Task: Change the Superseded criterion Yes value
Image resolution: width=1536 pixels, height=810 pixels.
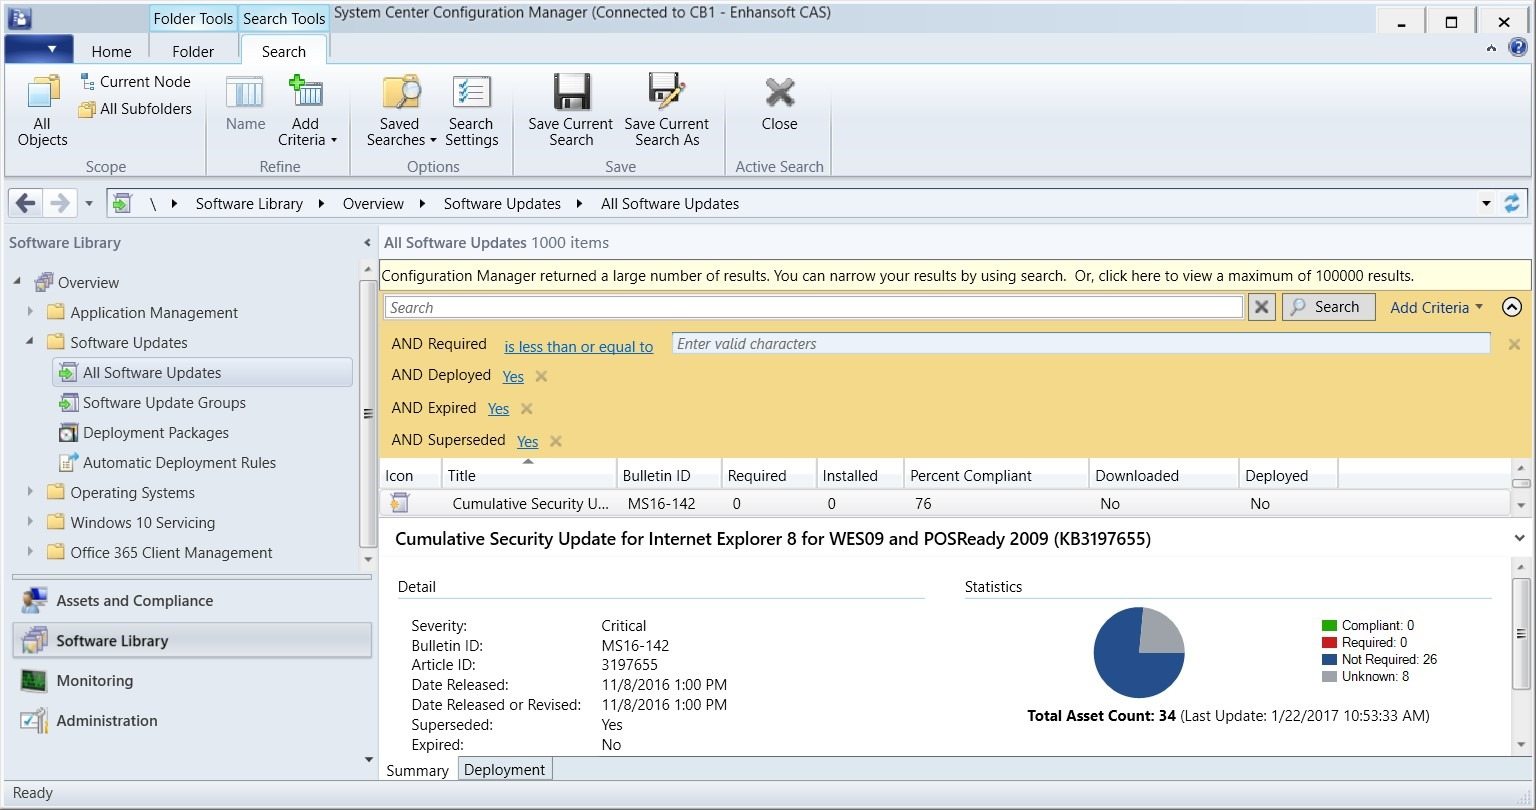Action: pyautogui.click(x=527, y=441)
